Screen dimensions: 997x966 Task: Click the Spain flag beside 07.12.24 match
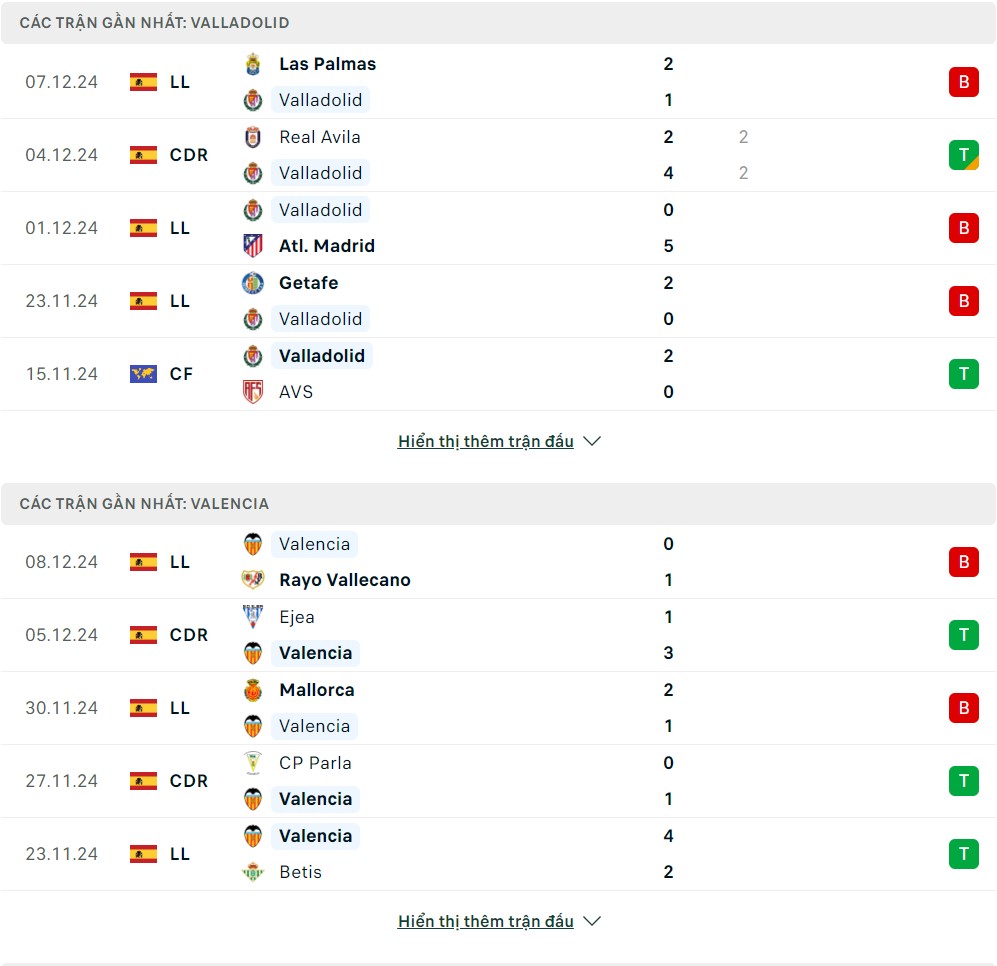[143, 82]
